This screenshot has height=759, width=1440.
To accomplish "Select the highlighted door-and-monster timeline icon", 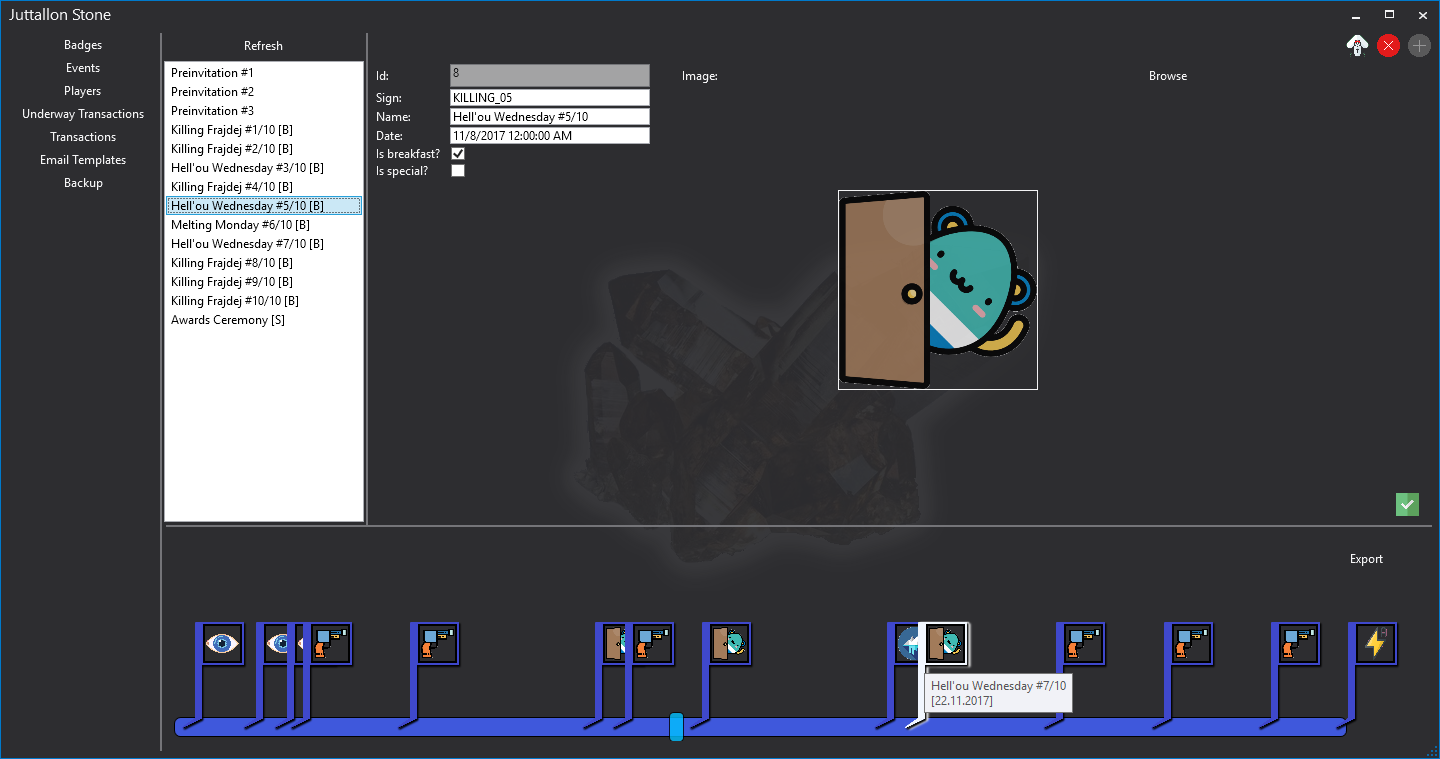I will pos(945,643).
